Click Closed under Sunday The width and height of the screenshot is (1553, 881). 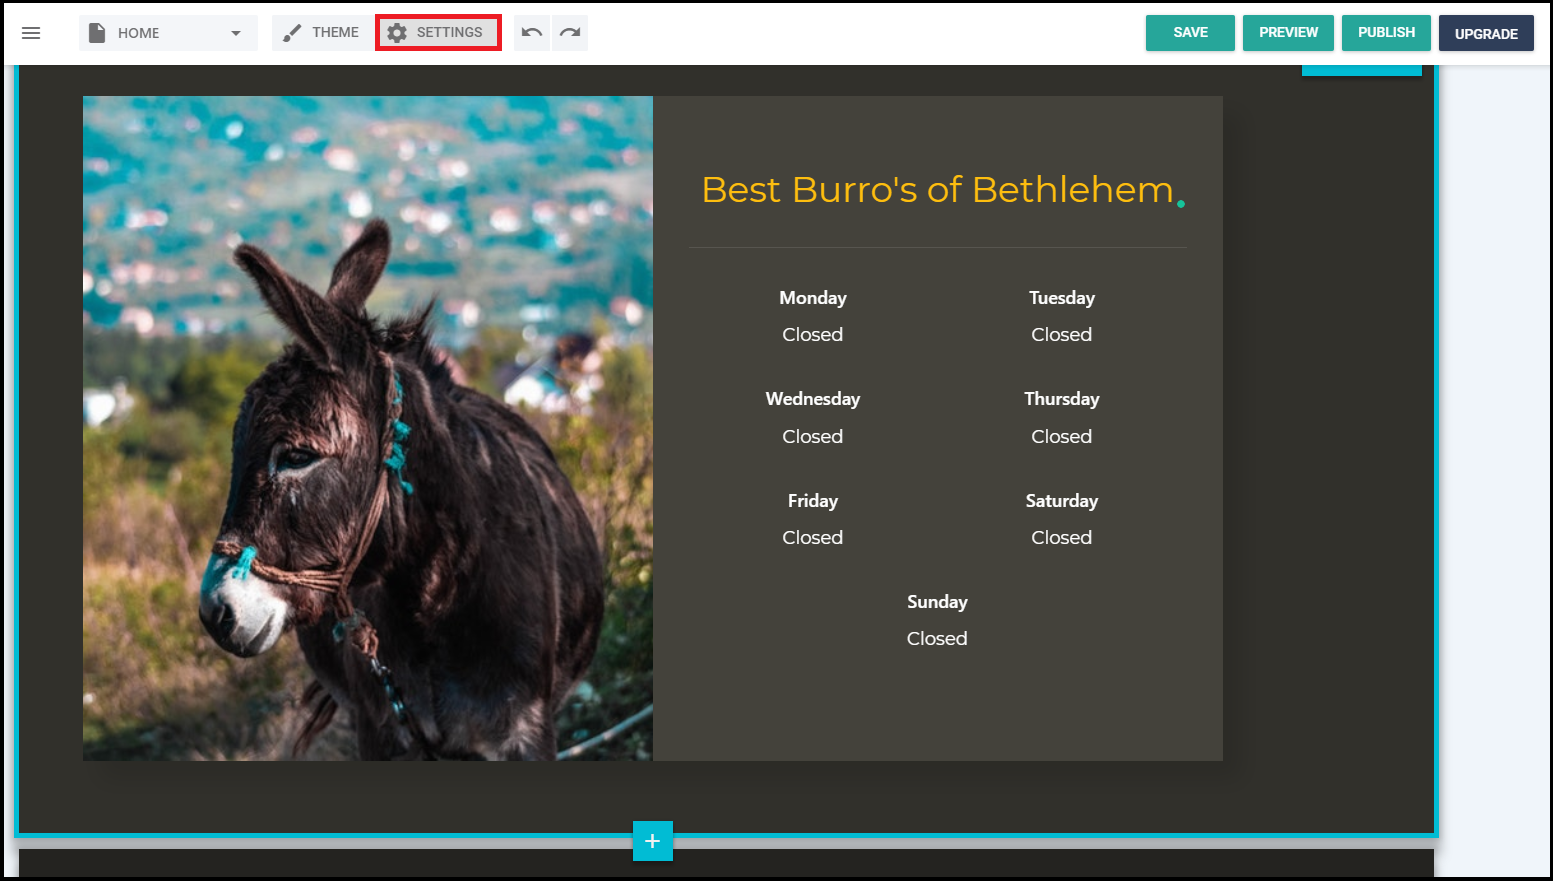coord(937,639)
